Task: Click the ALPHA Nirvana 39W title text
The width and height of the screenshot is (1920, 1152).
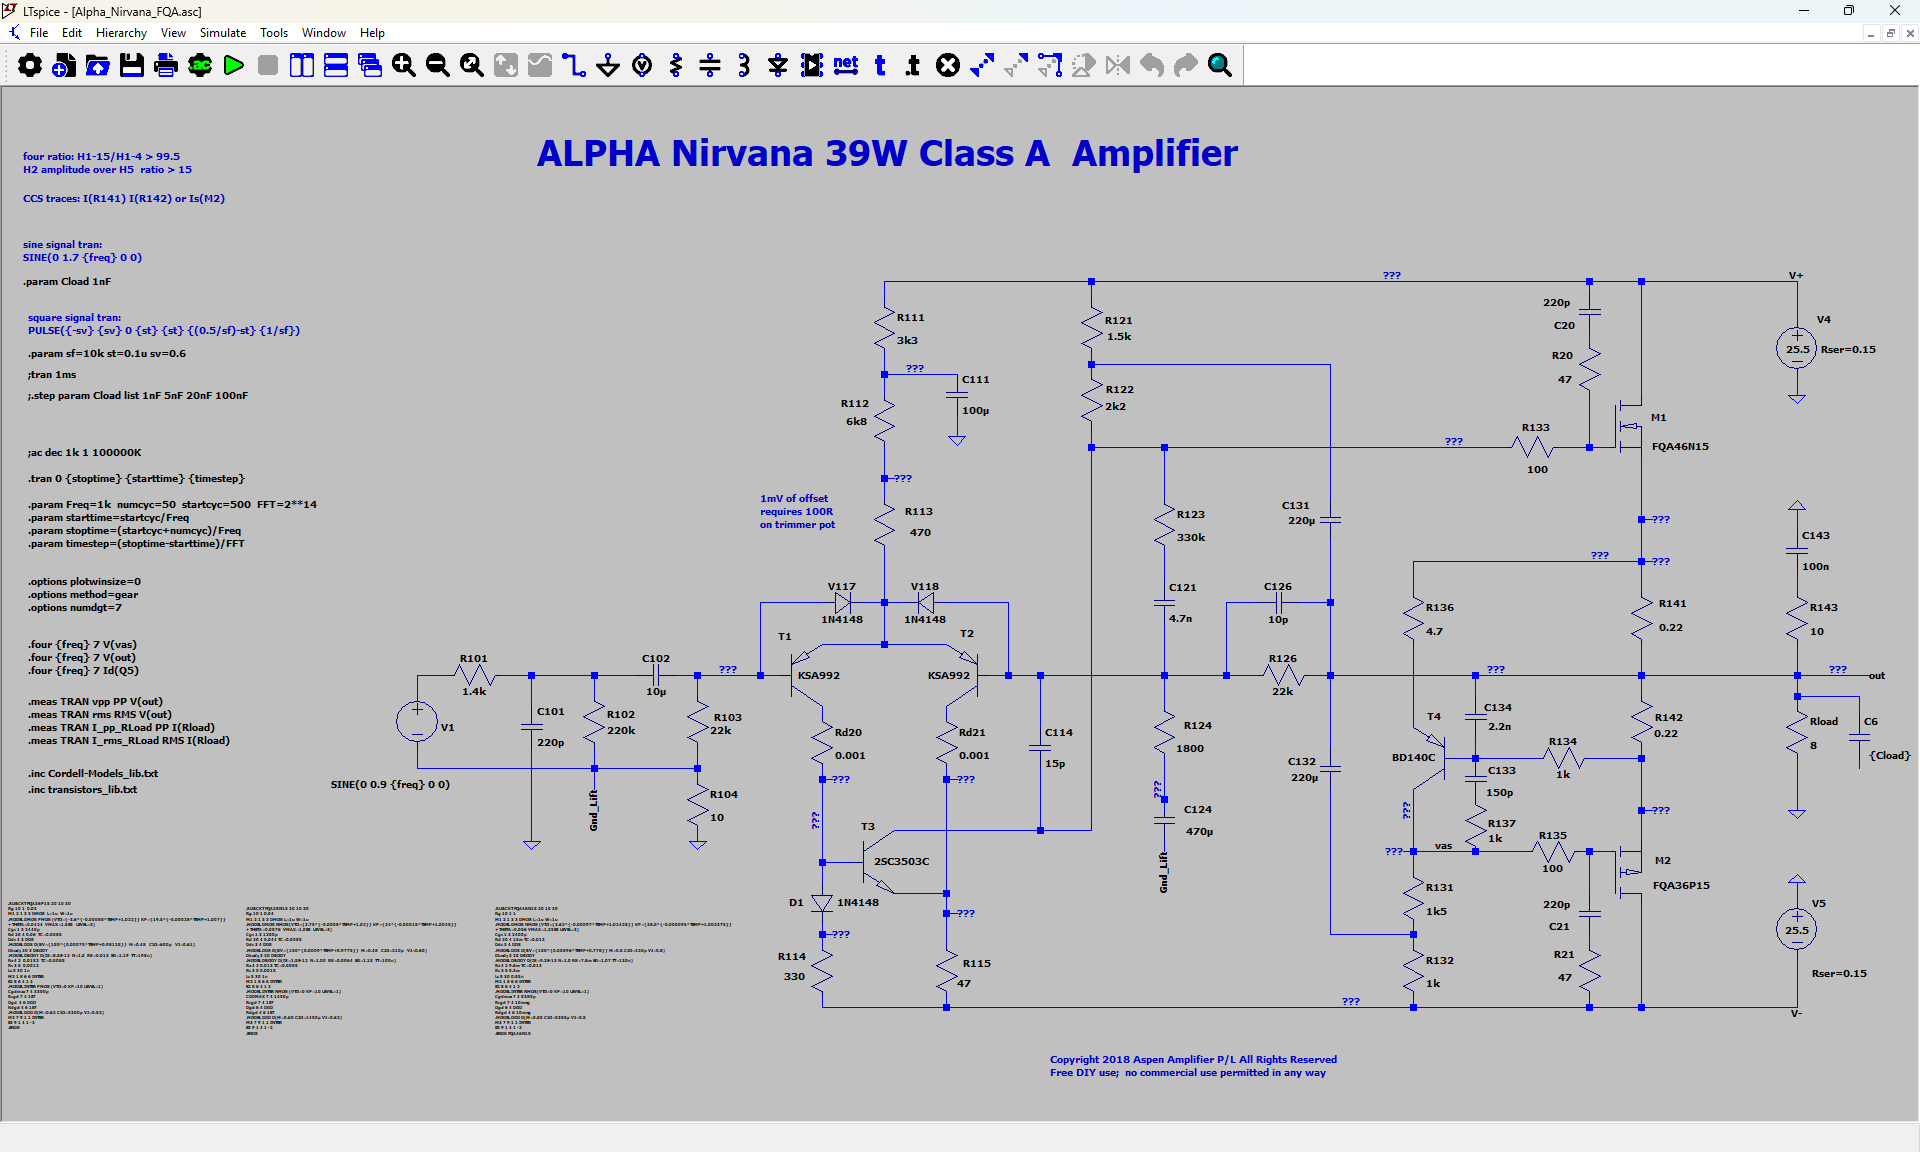Action: [887, 153]
